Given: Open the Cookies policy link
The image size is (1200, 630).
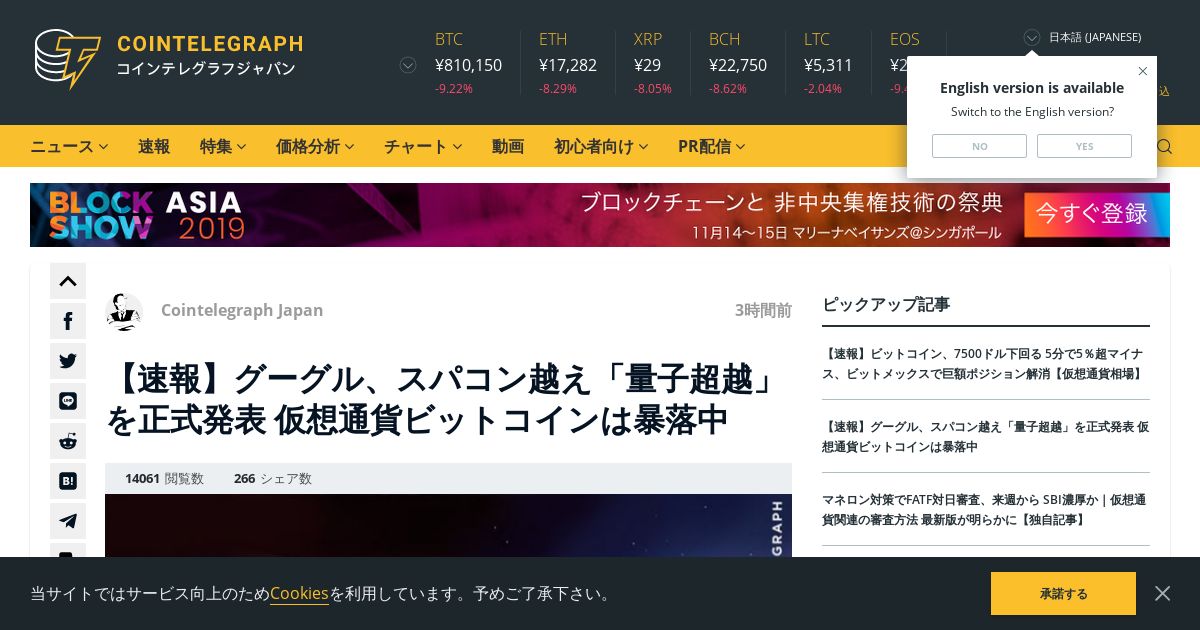Looking at the screenshot, I should coord(299,593).
